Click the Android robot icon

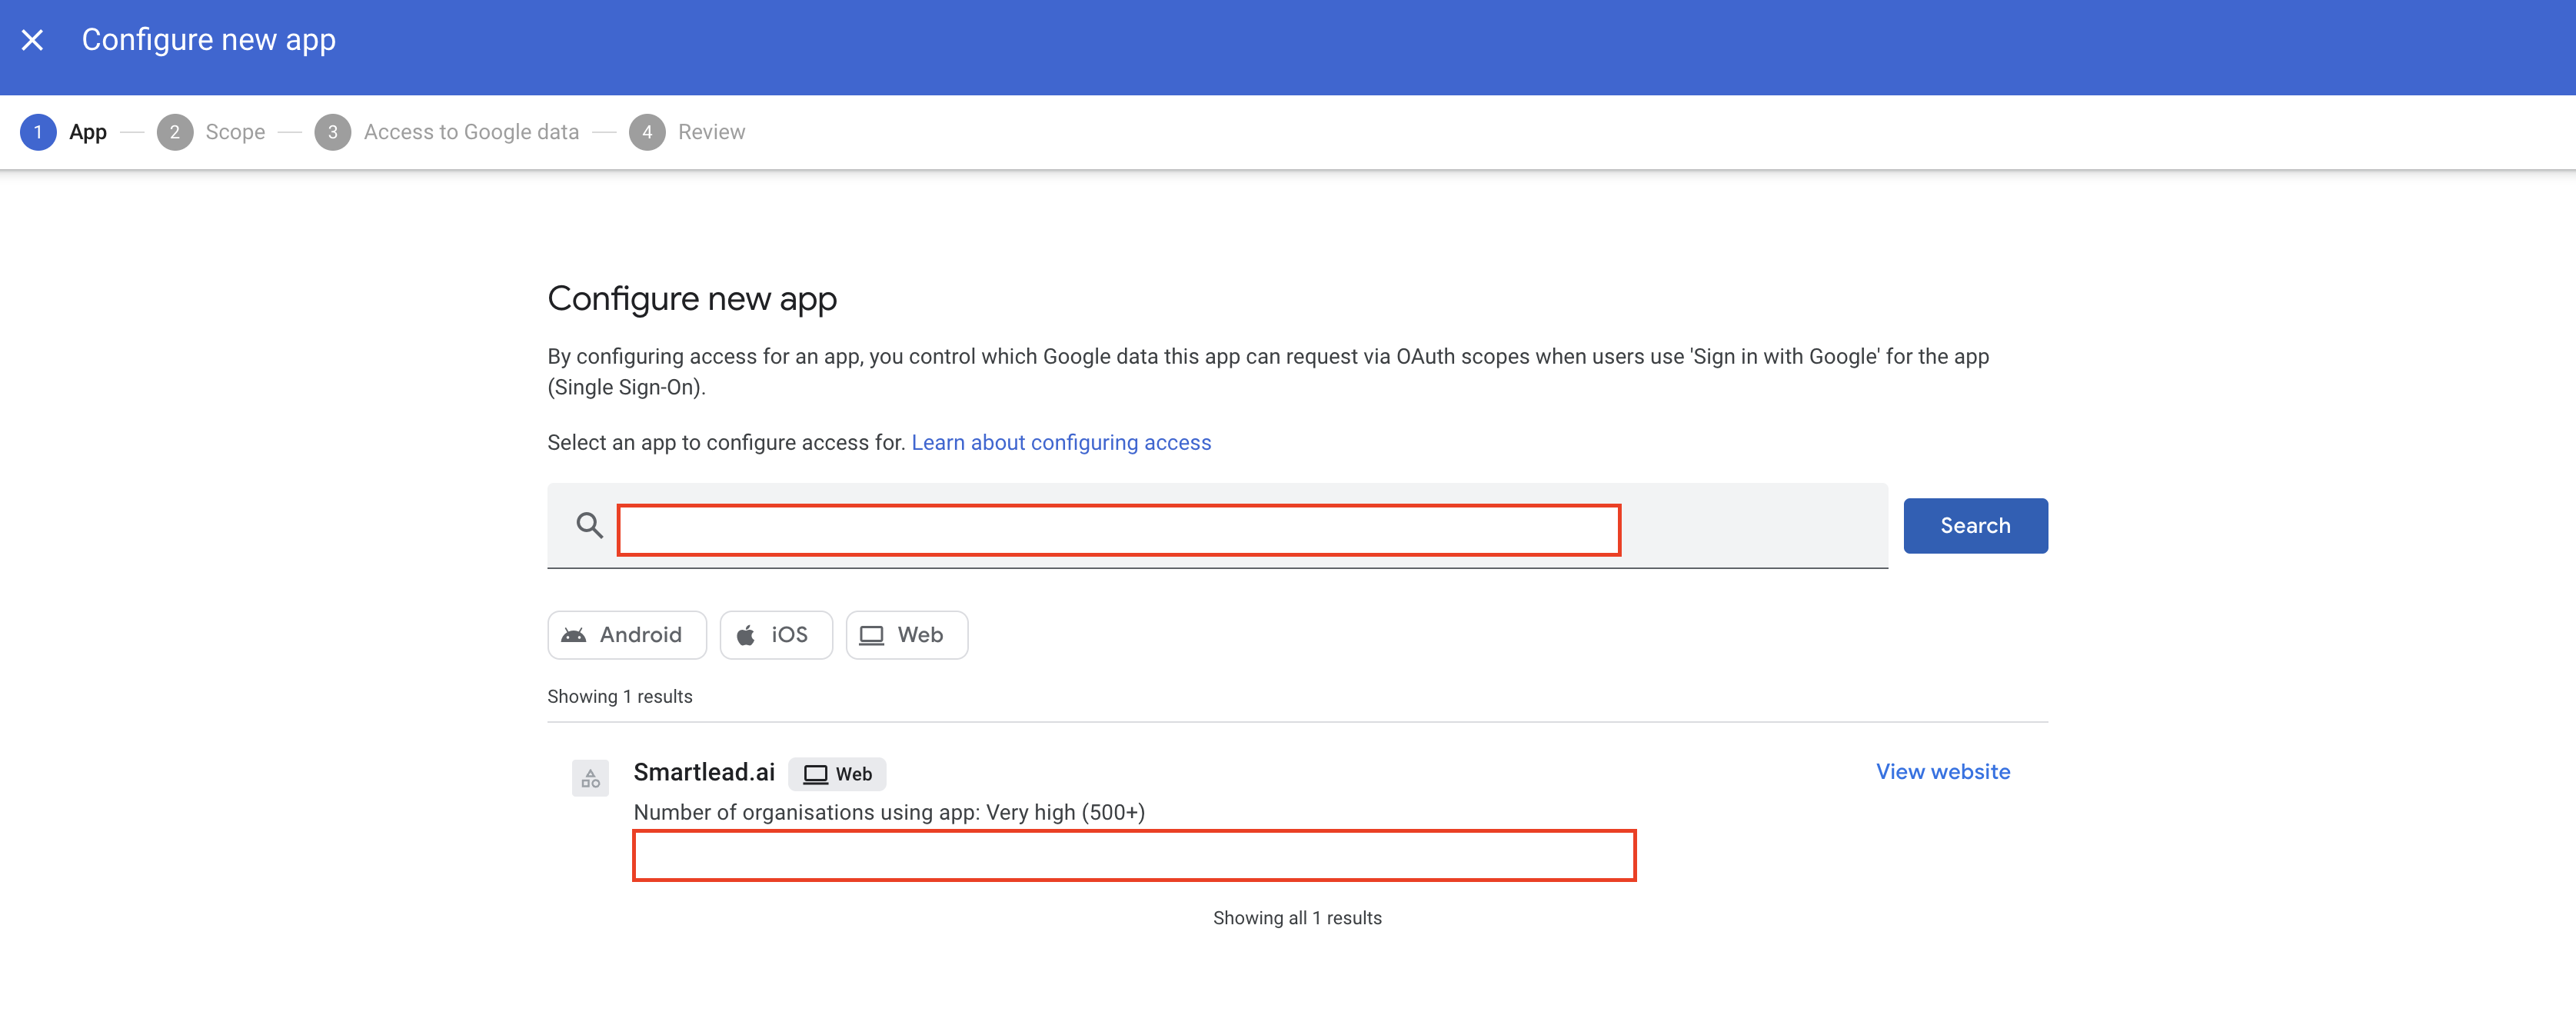574,635
